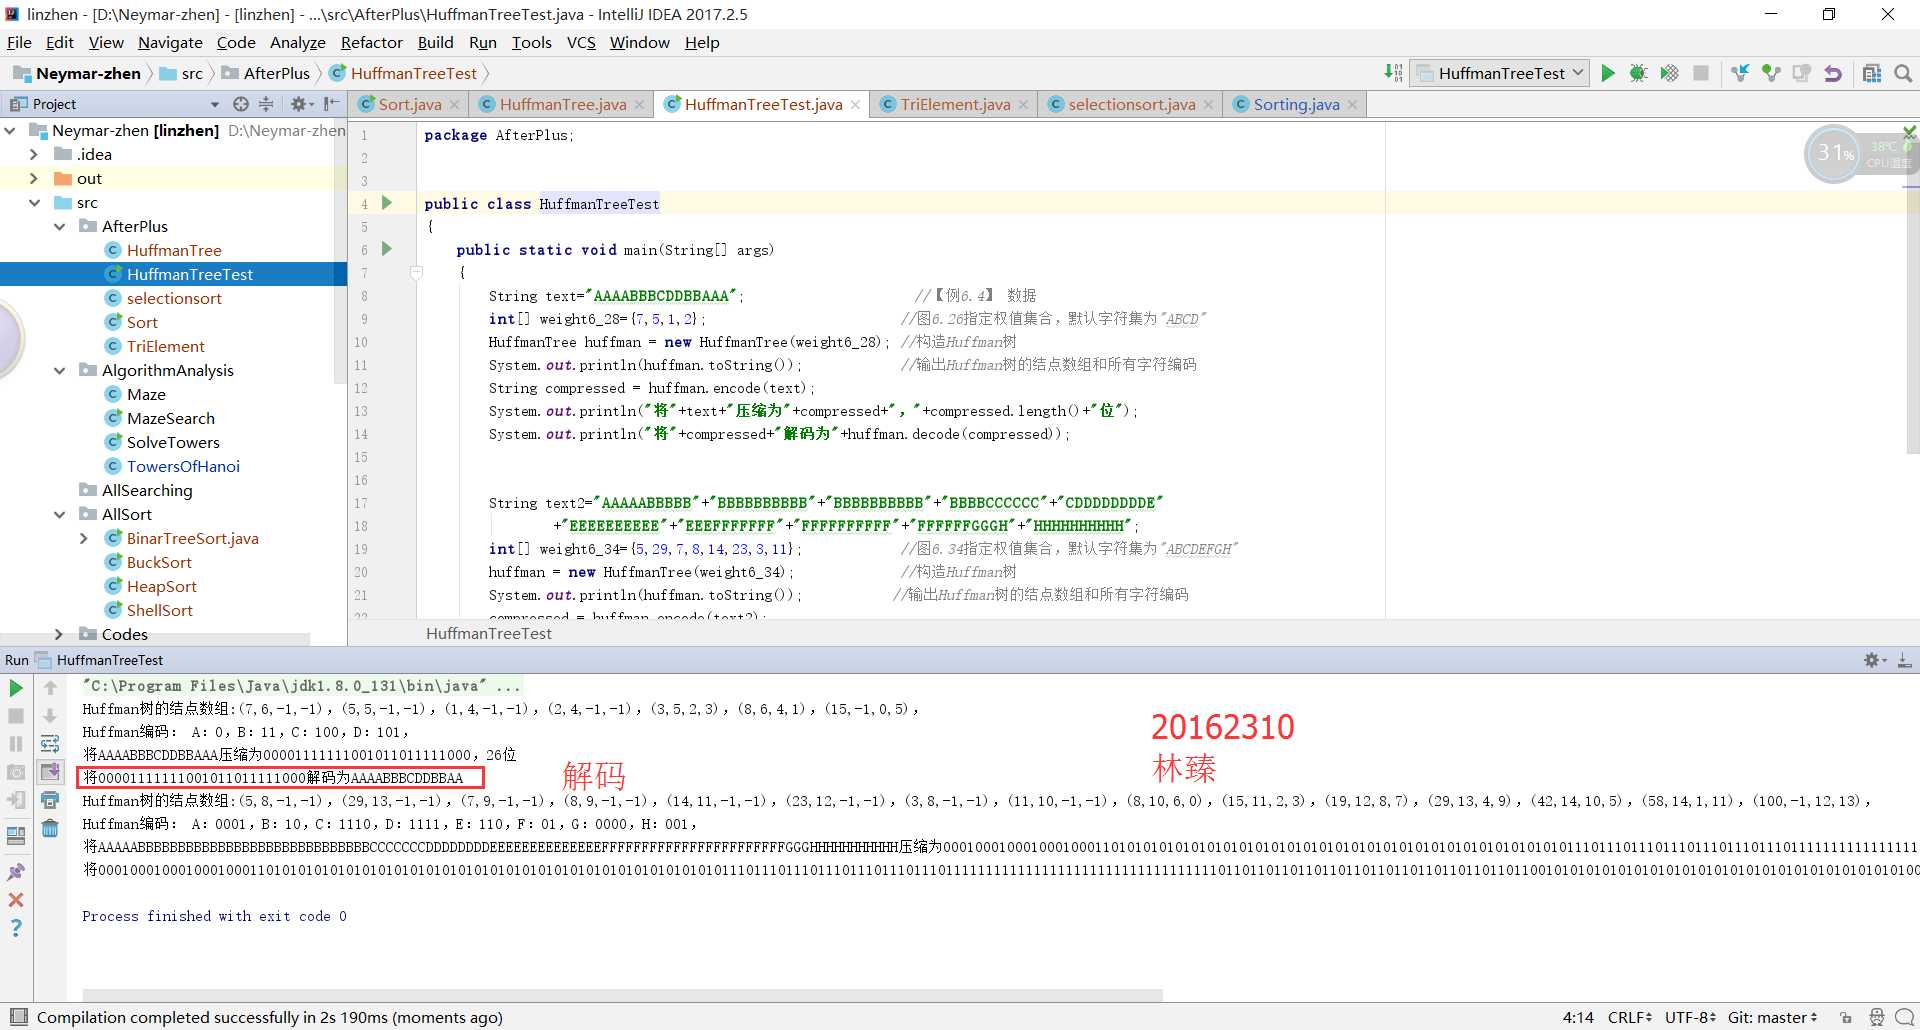
Task: Click the Git: master branch widget
Action: [x=1772, y=1017]
